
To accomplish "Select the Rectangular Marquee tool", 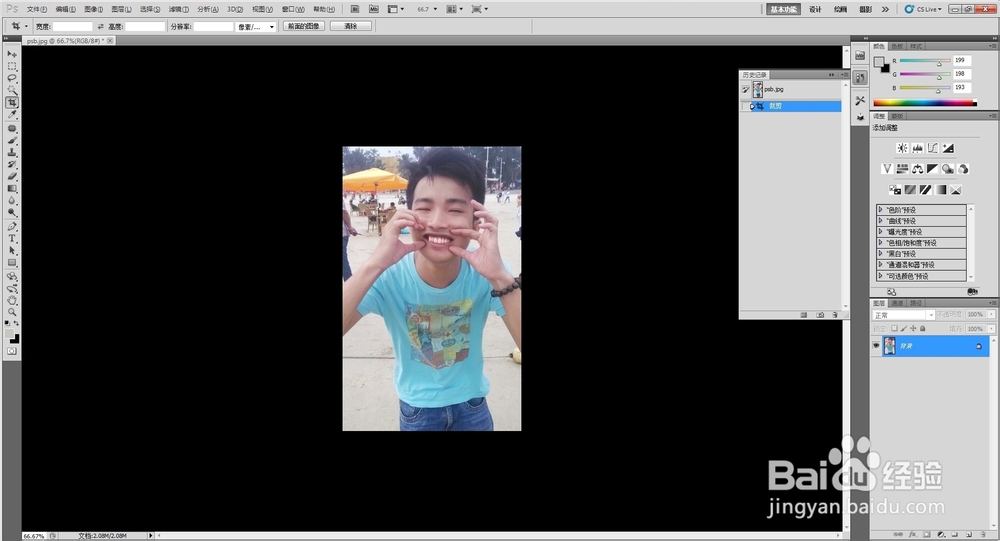I will point(12,66).
